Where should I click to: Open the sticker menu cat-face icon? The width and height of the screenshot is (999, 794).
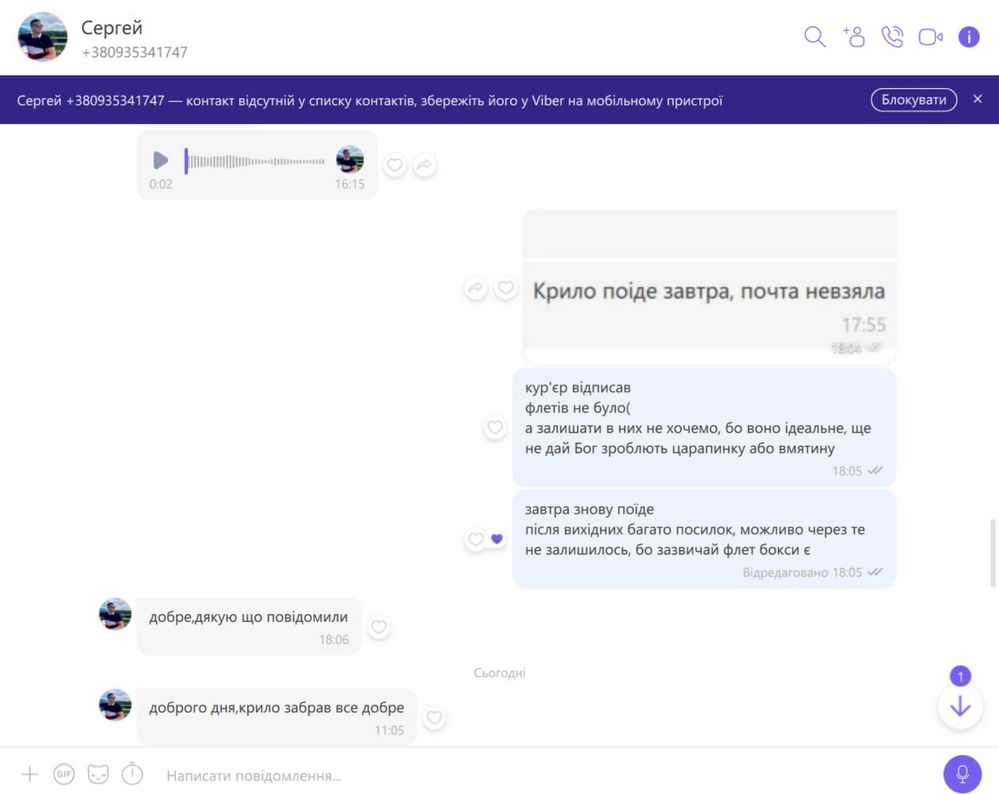pyautogui.click(x=98, y=774)
